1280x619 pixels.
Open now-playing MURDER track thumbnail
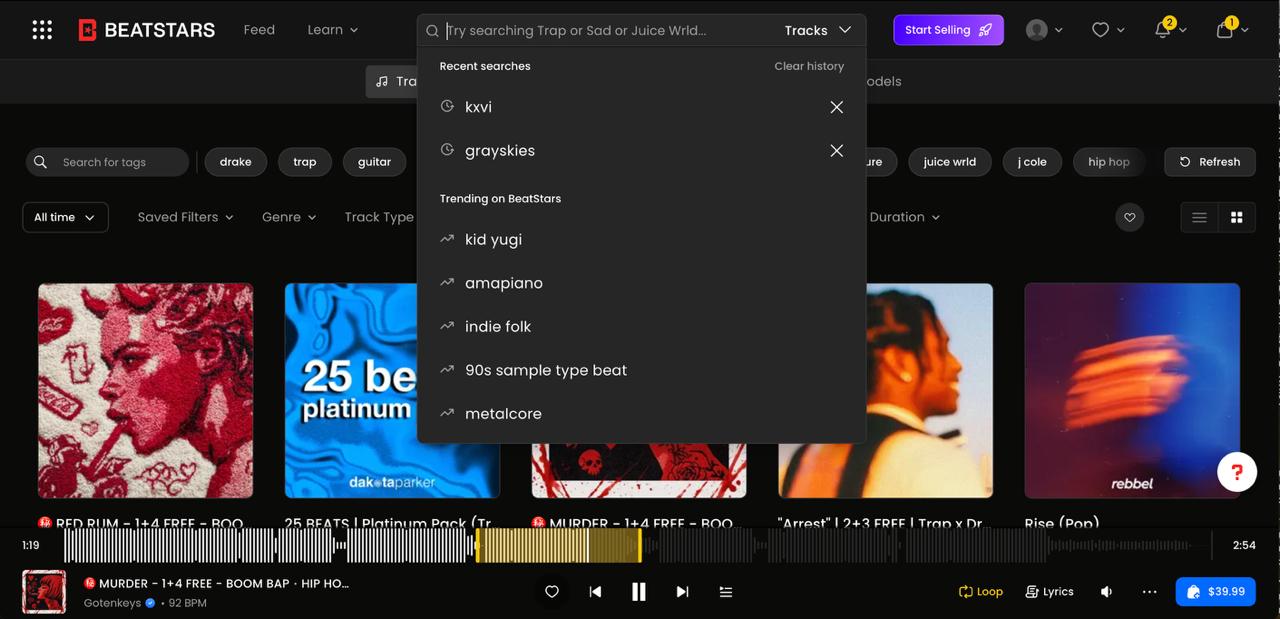tap(44, 592)
